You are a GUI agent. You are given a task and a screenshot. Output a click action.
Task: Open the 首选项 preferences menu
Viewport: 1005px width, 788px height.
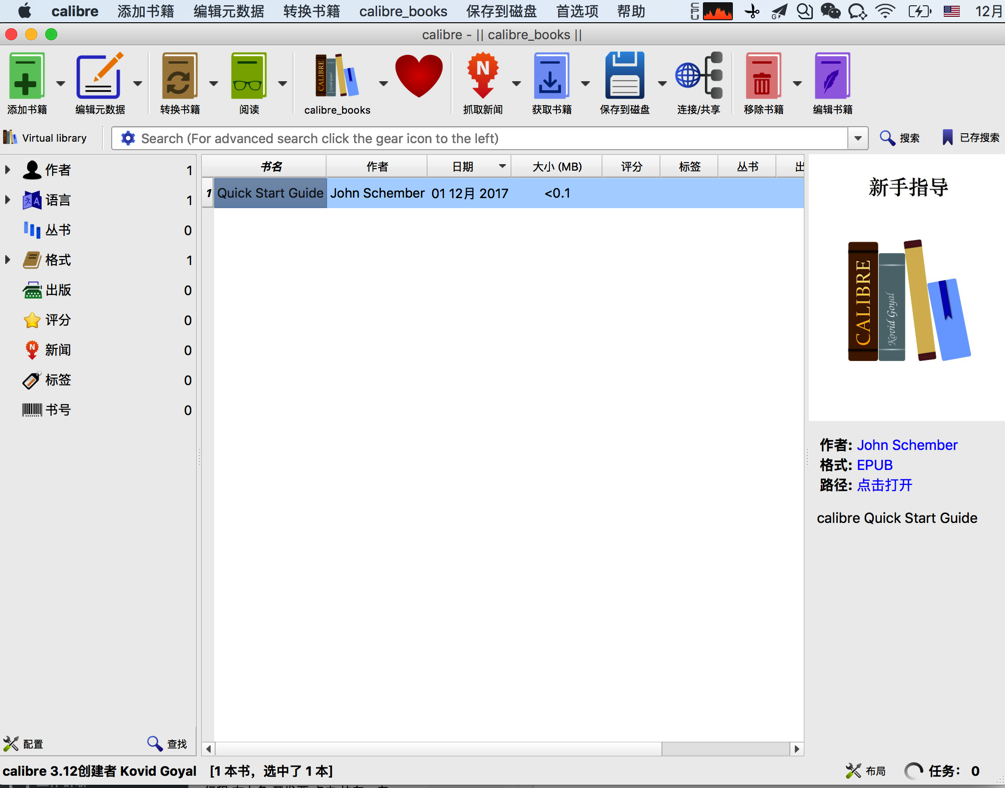[x=577, y=11]
